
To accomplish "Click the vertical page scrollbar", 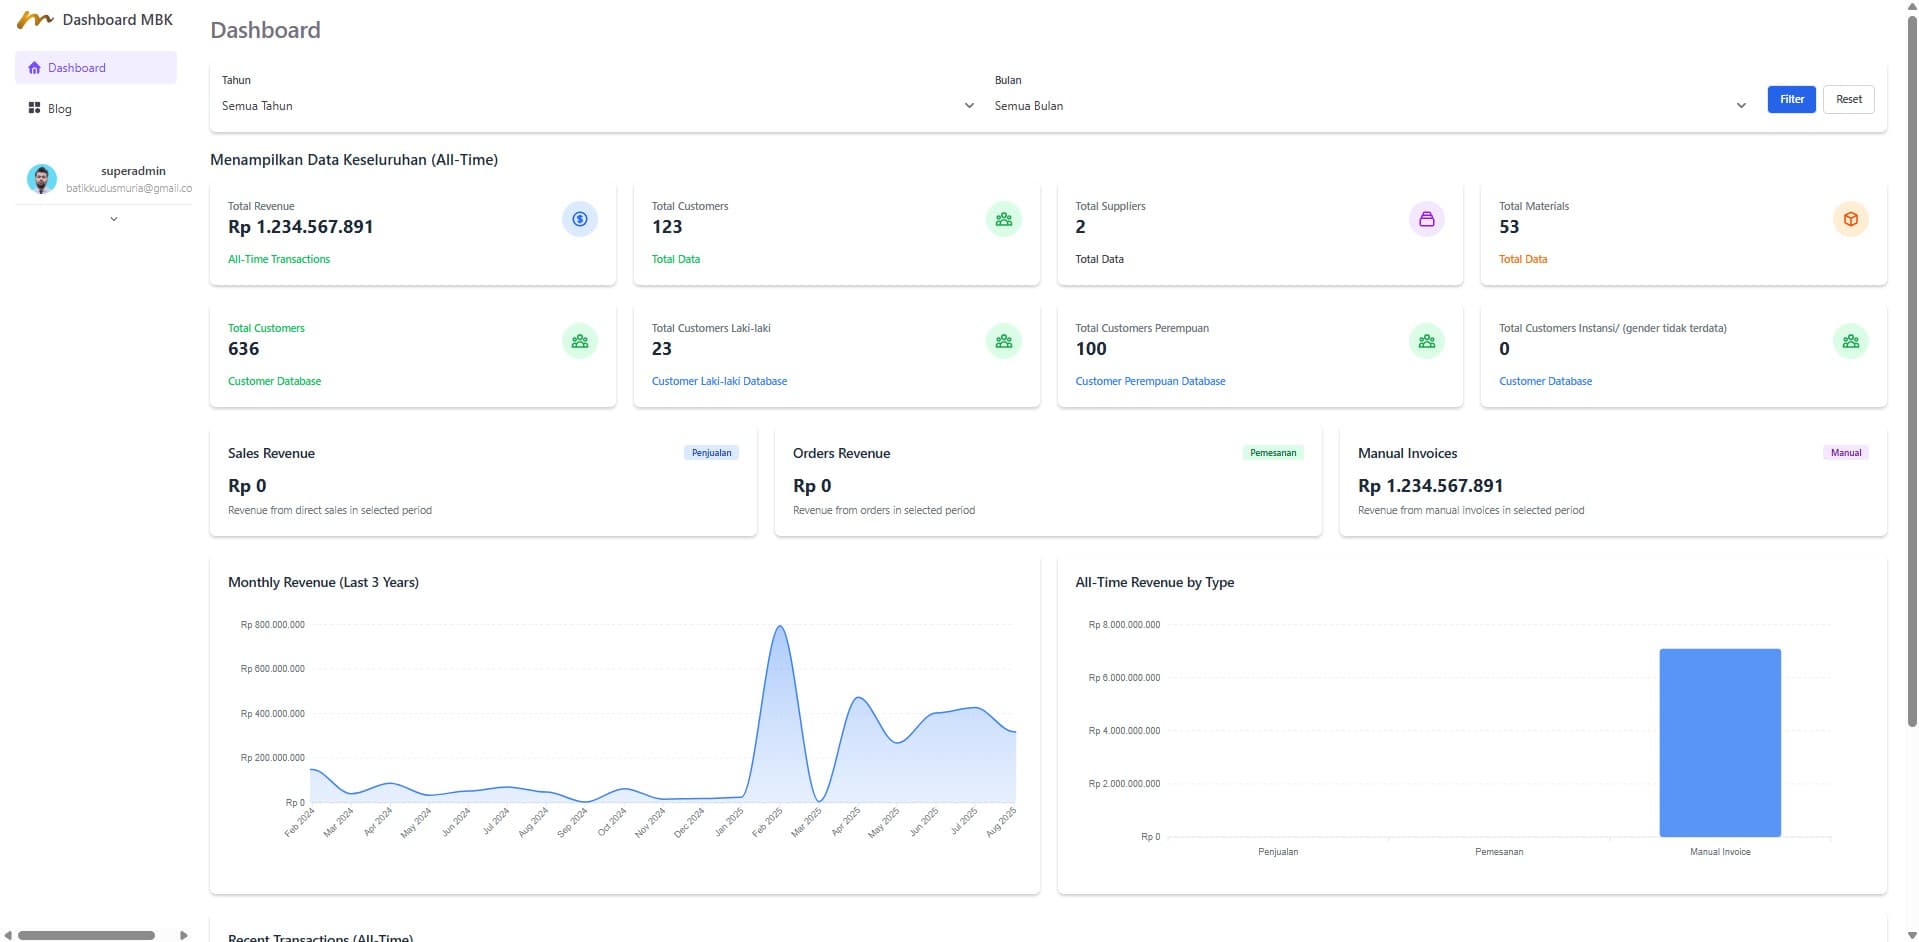I will (x=1912, y=370).
